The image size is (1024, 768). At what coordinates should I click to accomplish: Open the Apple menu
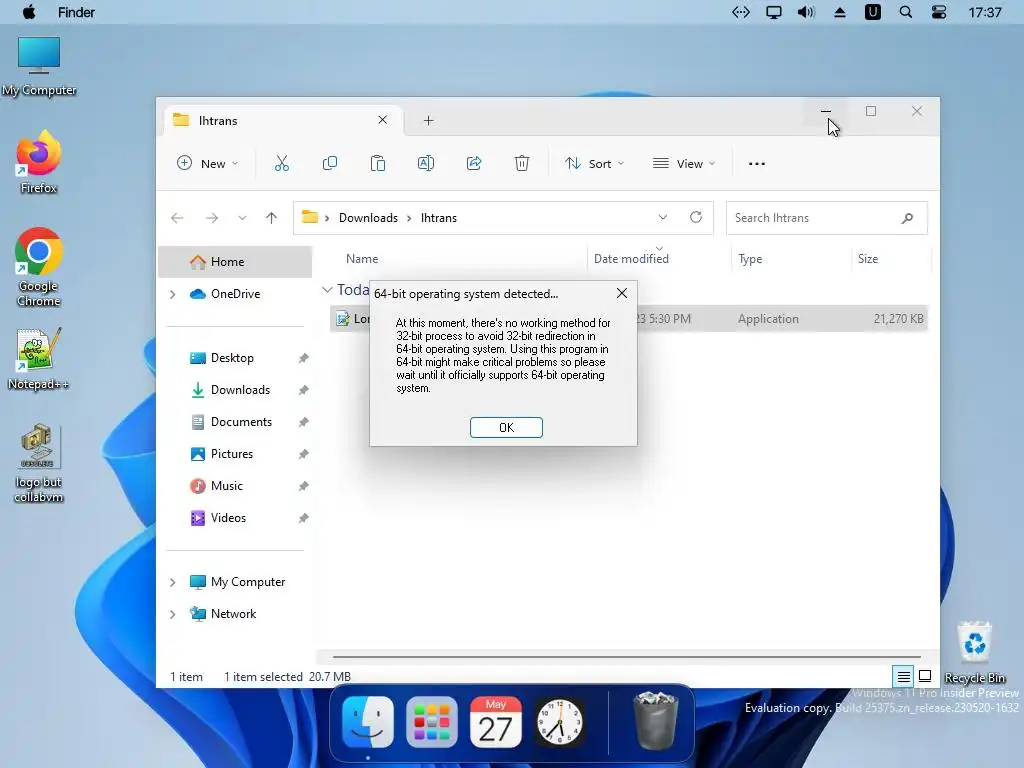click(29, 12)
